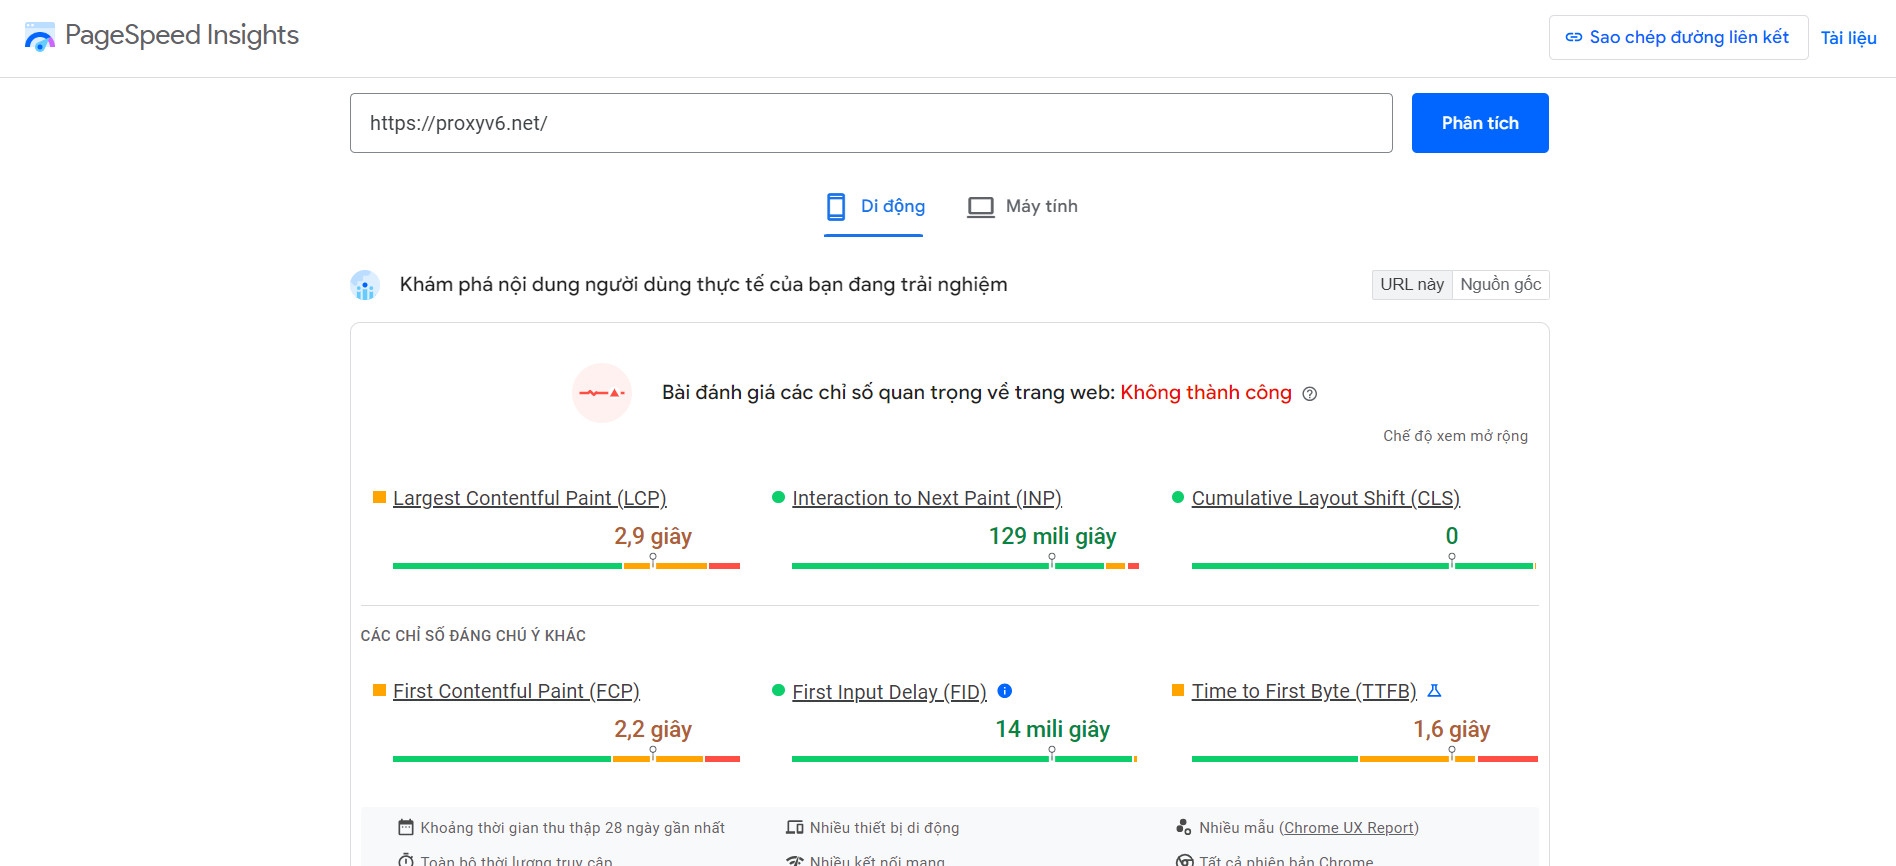Click the PageSpeed Insights logo icon
Image resolution: width=1896 pixels, height=866 pixels.
point(39,37)
